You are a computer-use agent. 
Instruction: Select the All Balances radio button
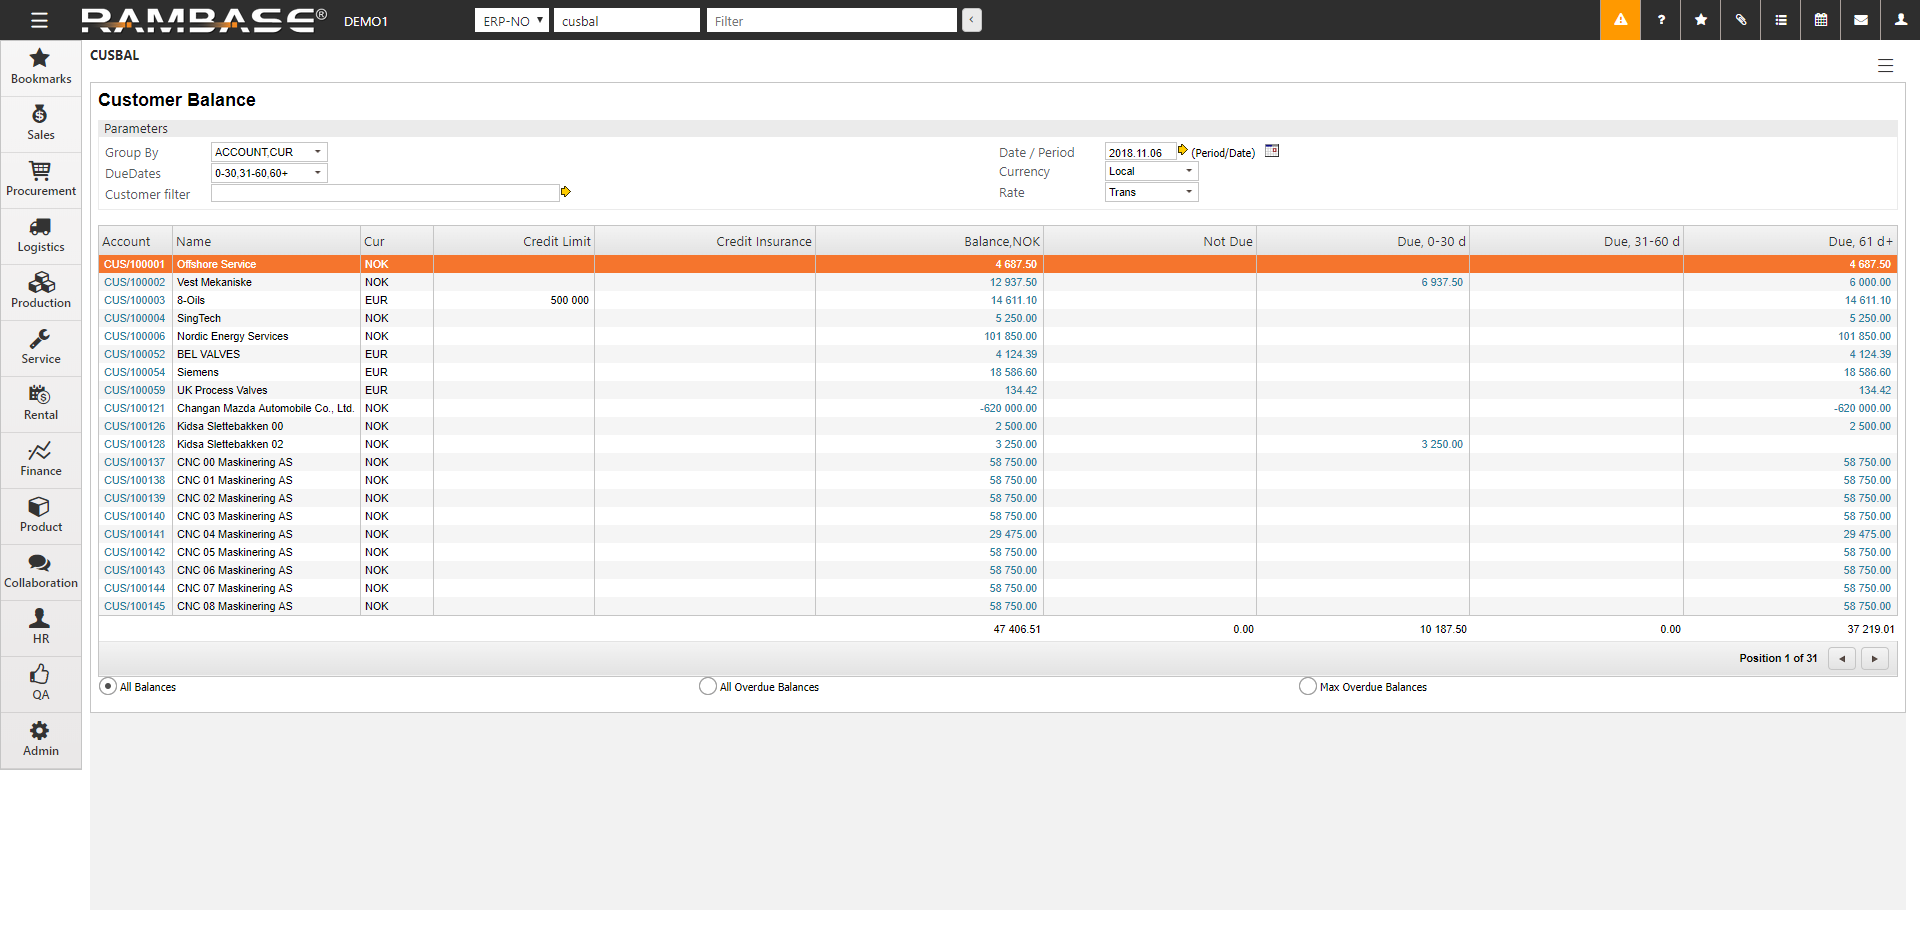(x=108, y=686)
